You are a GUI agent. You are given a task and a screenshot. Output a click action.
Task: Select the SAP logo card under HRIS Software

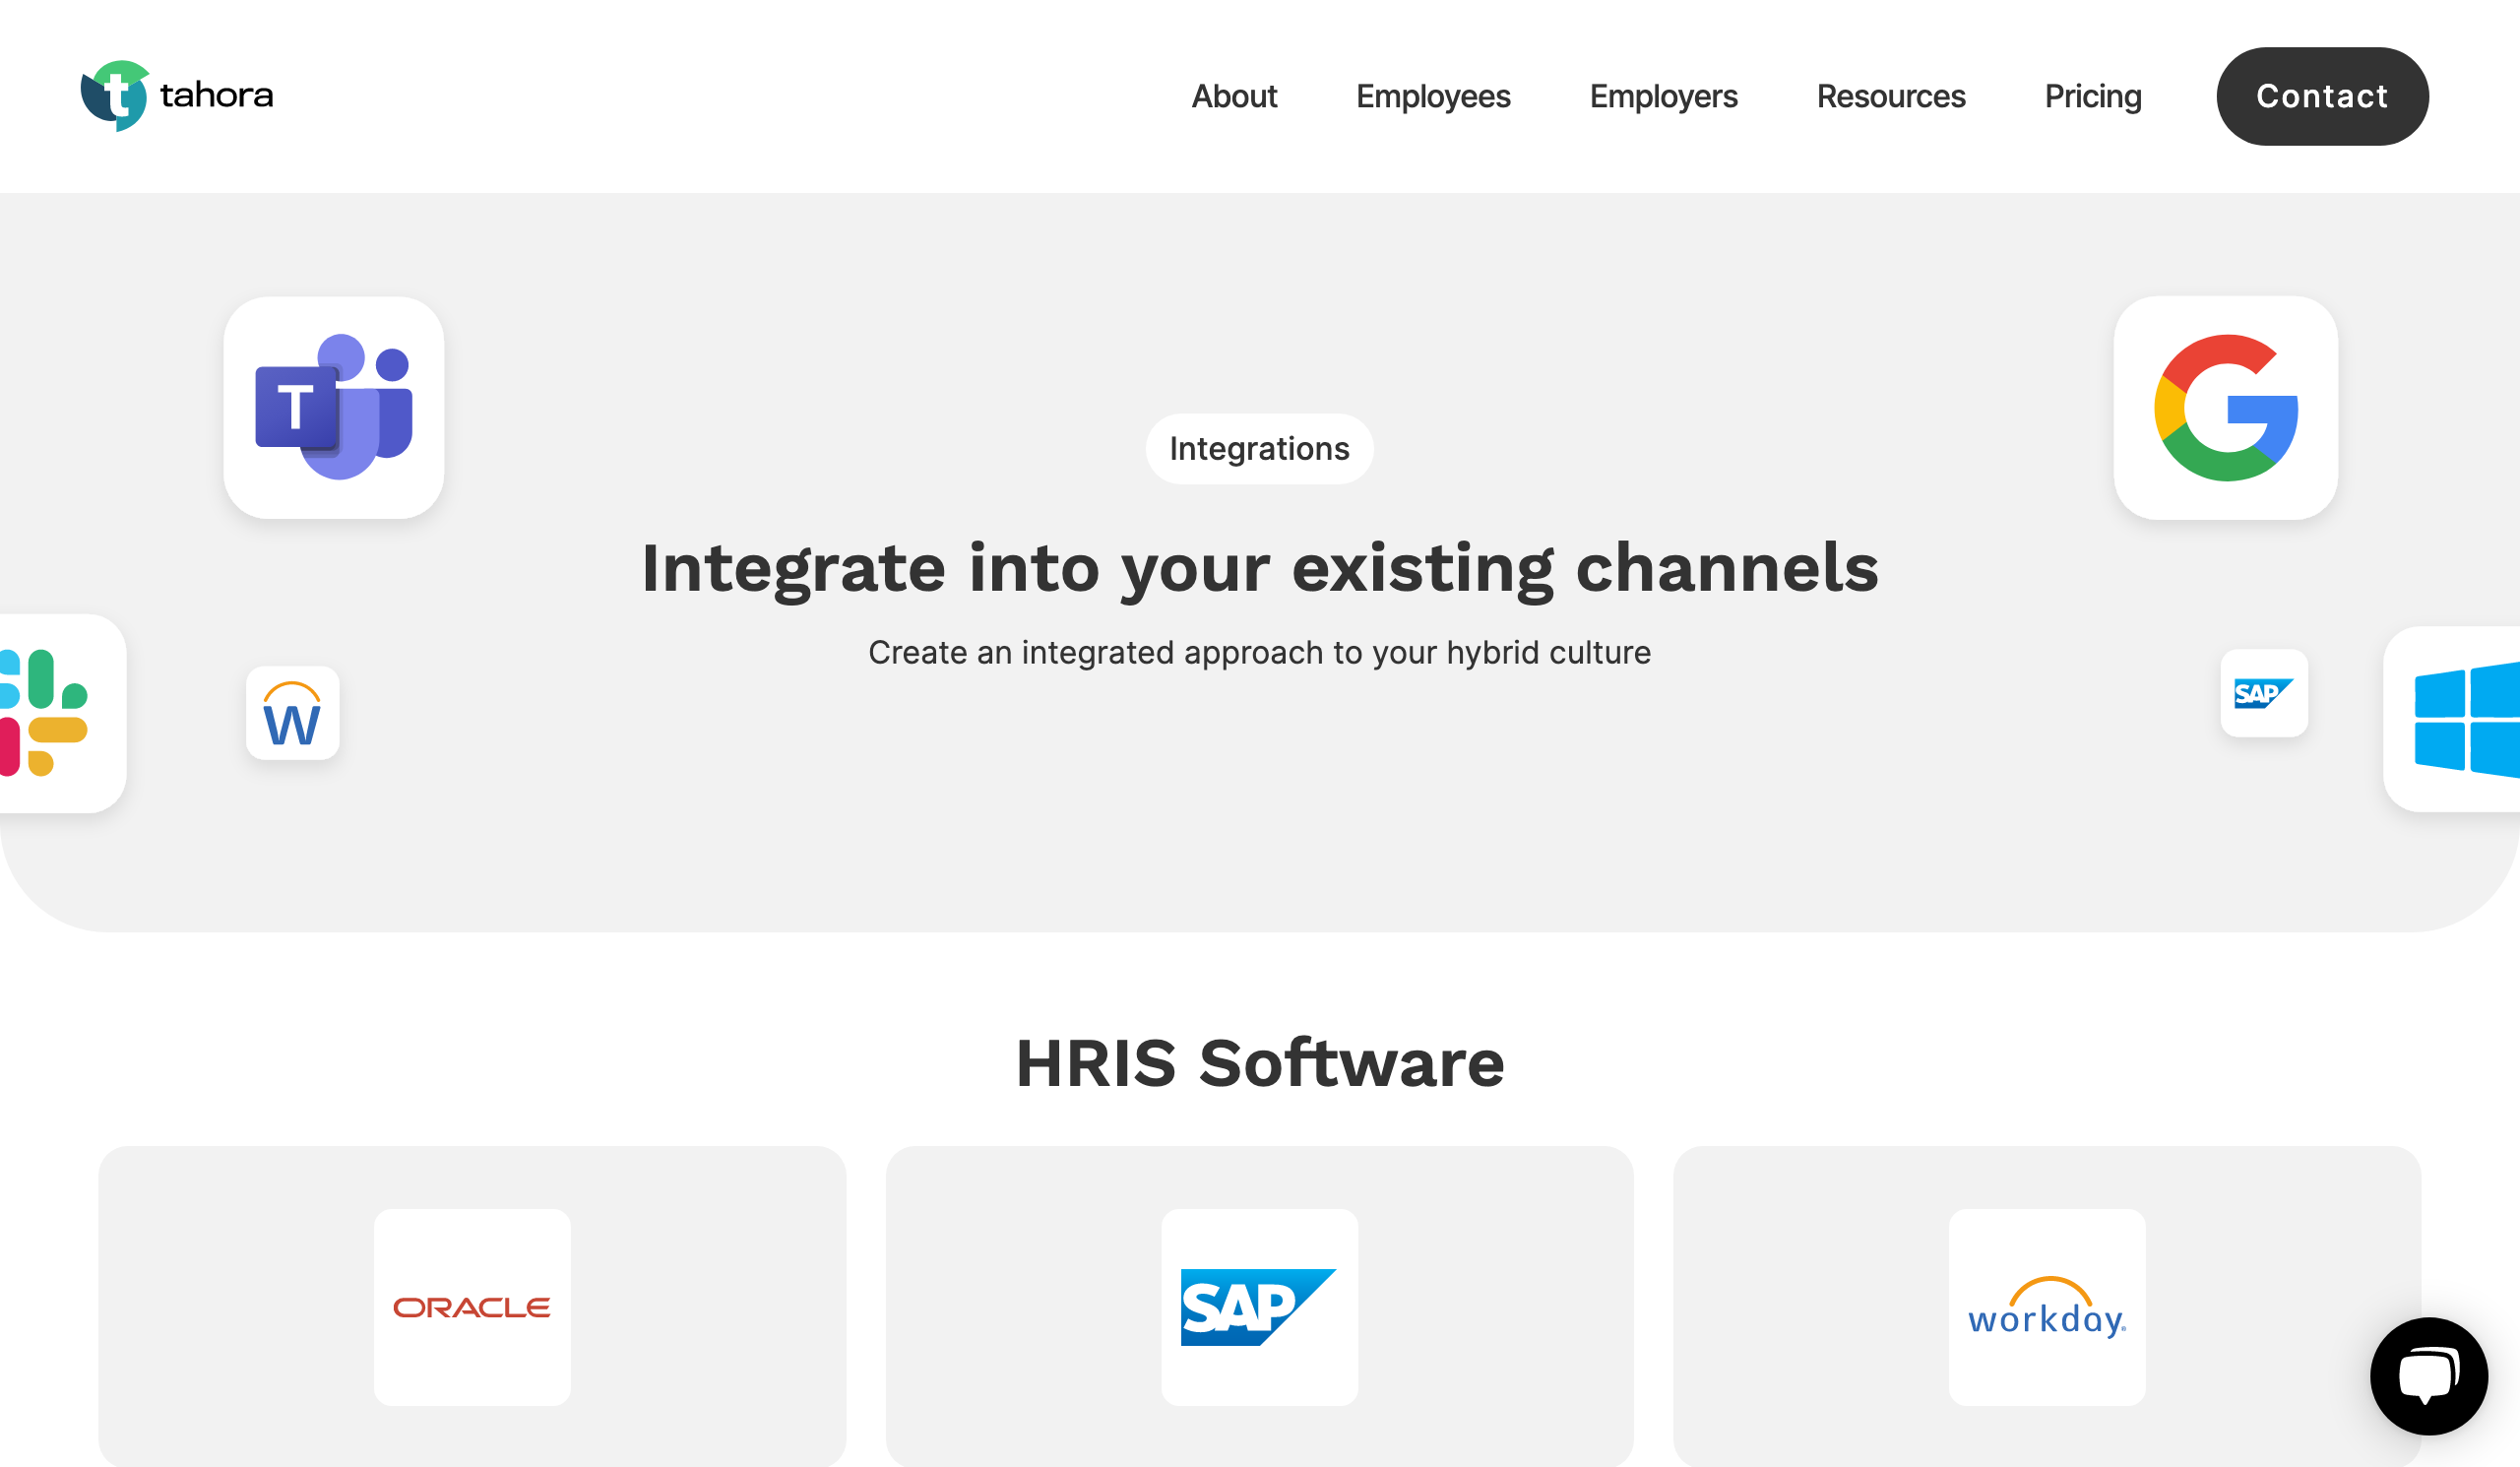(1259, 1307)
